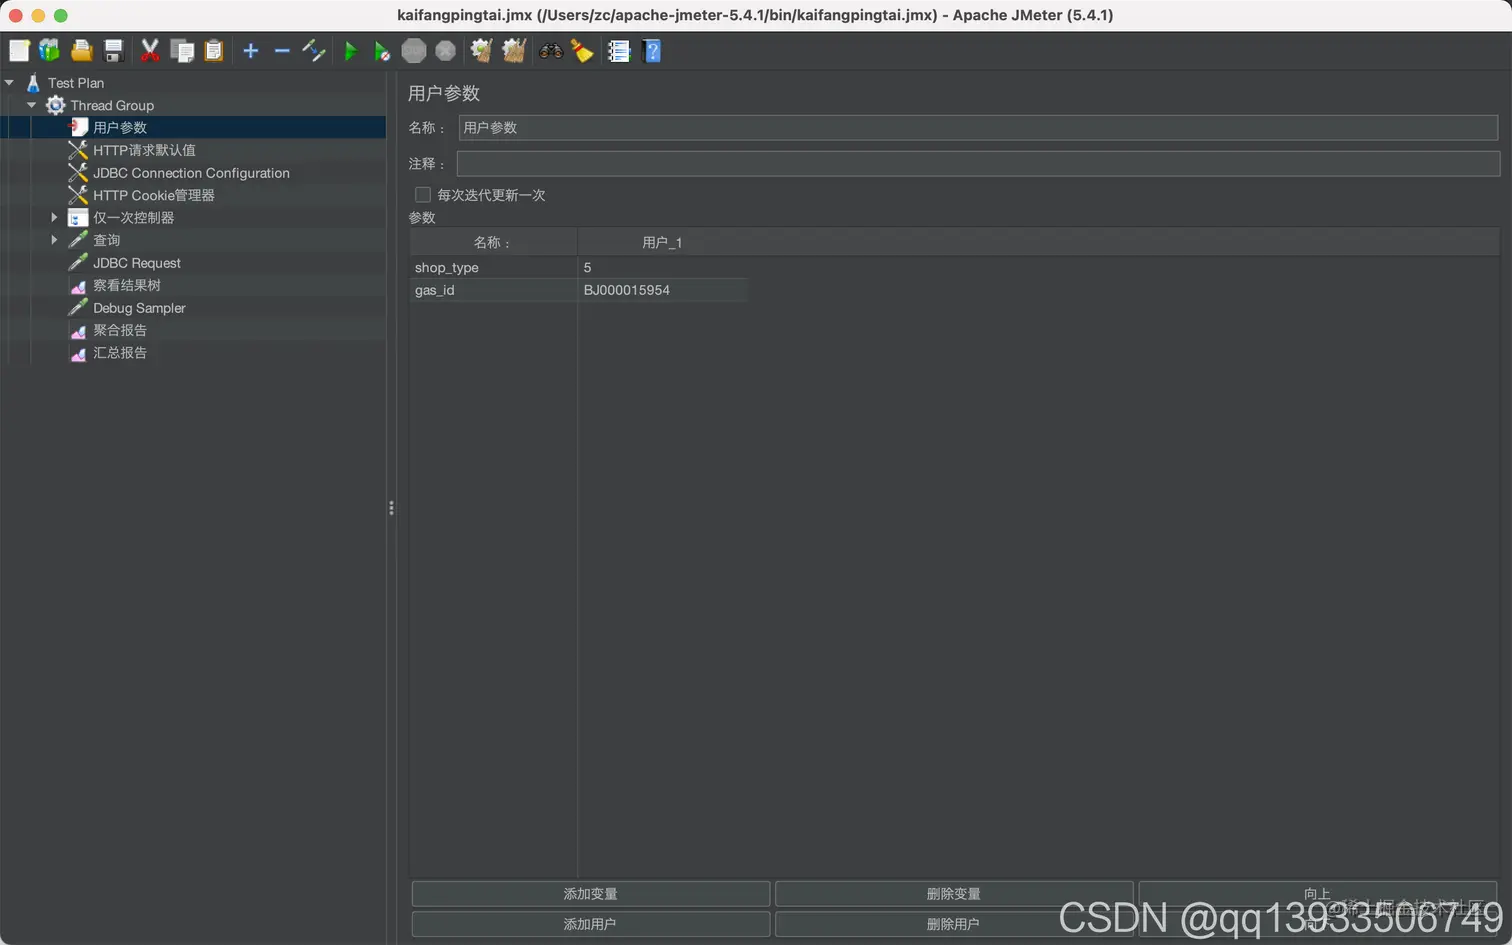Click the 向上 move up button
The image size is (1512, 945).
coord(1317,893)
